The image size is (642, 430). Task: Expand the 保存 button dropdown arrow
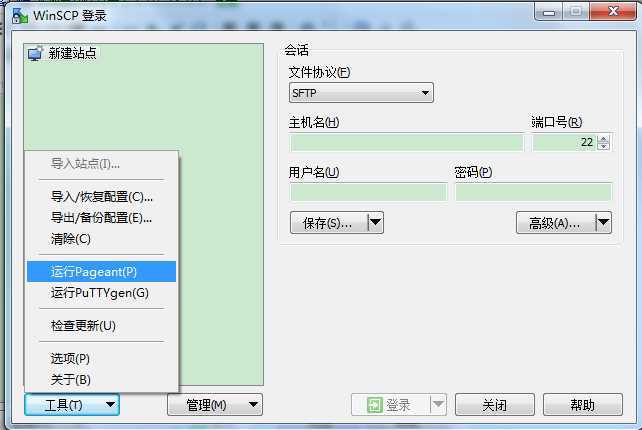[x=375, y=223]
